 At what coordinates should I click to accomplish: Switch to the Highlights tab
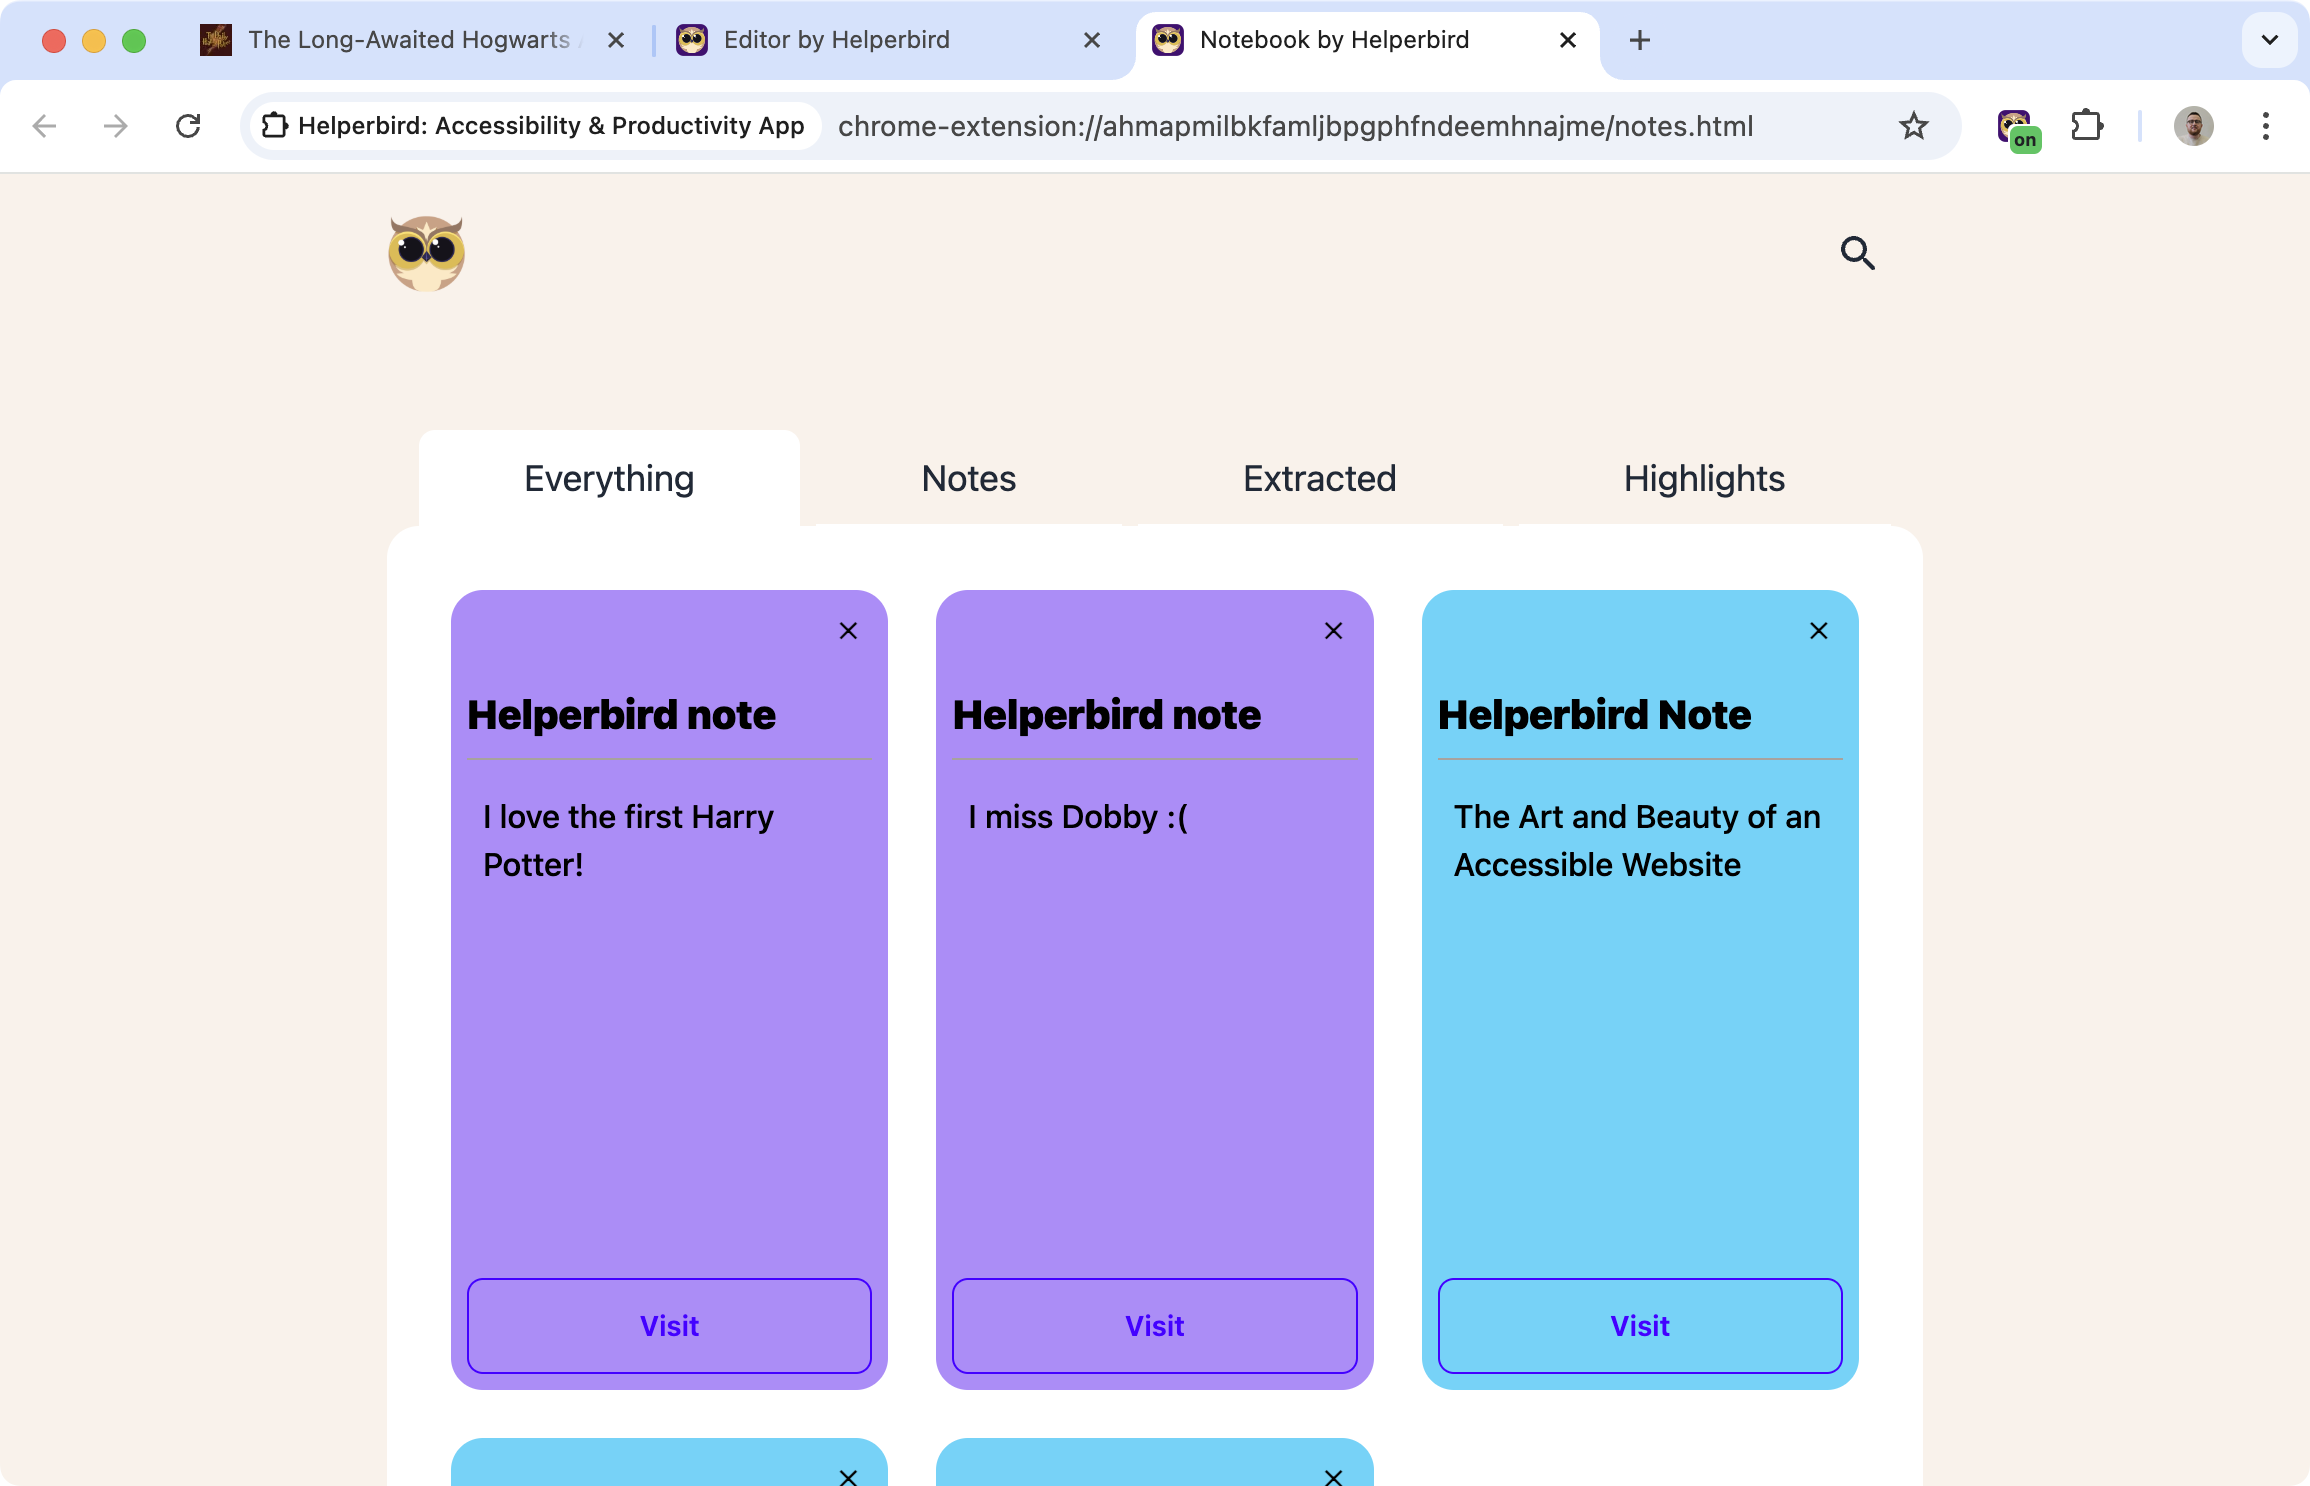pos(1704,478)
